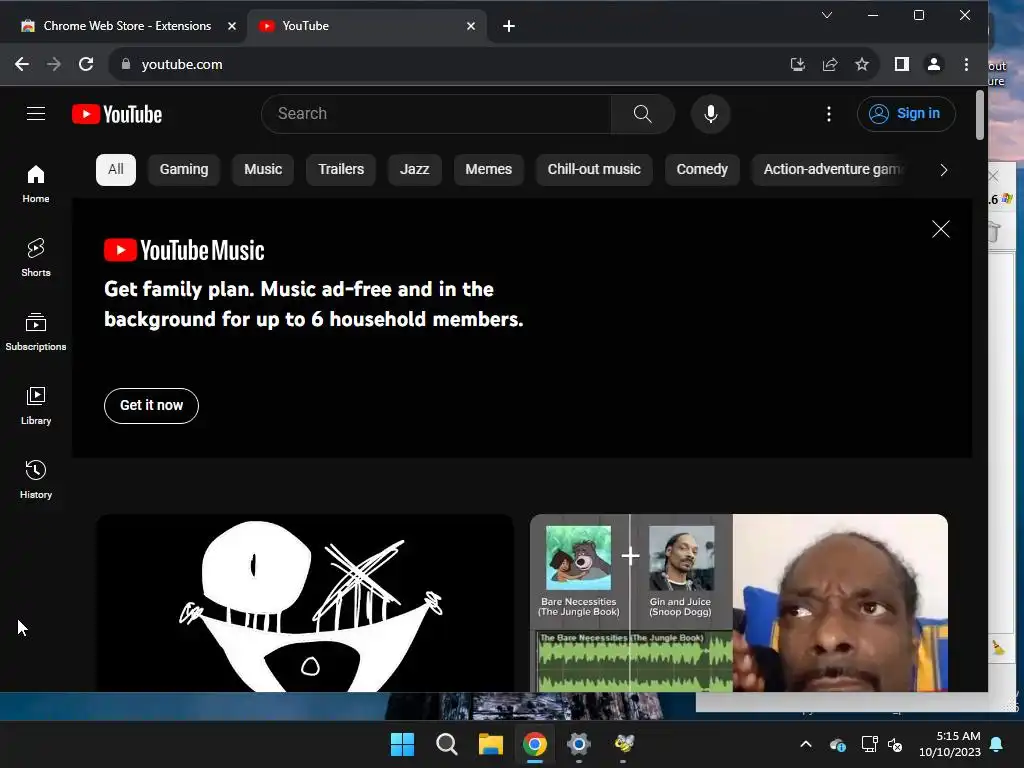
Task: Start voice search with microphone icon
Action: pos(711,114)
